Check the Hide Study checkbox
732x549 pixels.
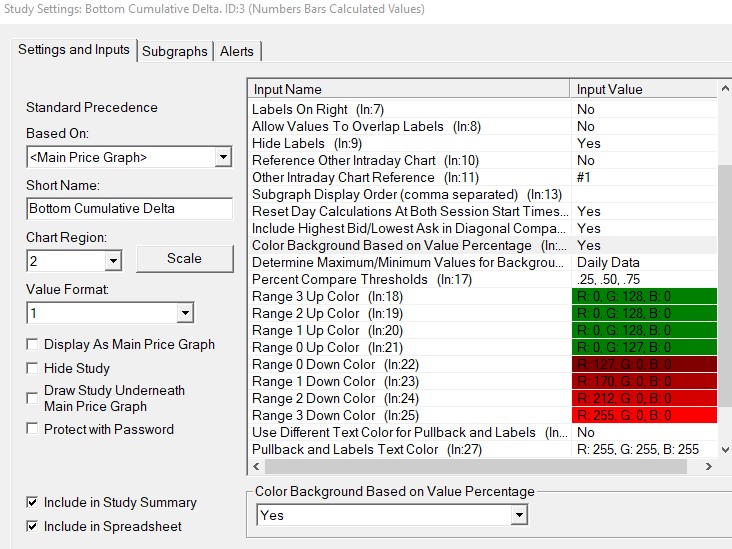point(34,369)
